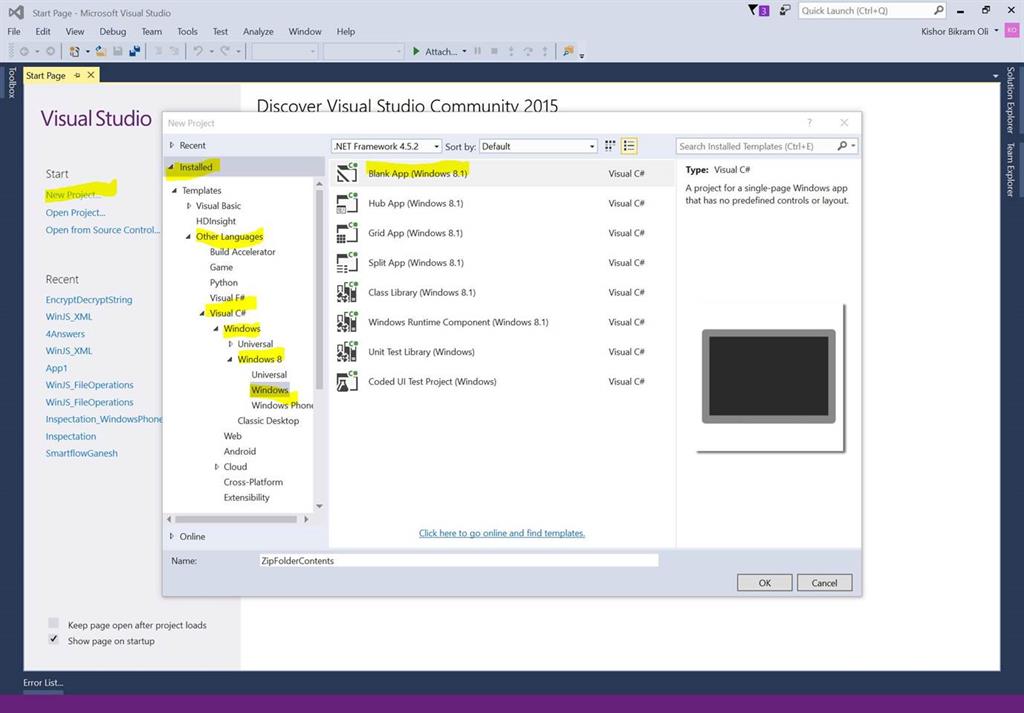Open the File menu
The width and height of the screenshot is (1024, 713).
pyautogui.click(x=14, y=31)
